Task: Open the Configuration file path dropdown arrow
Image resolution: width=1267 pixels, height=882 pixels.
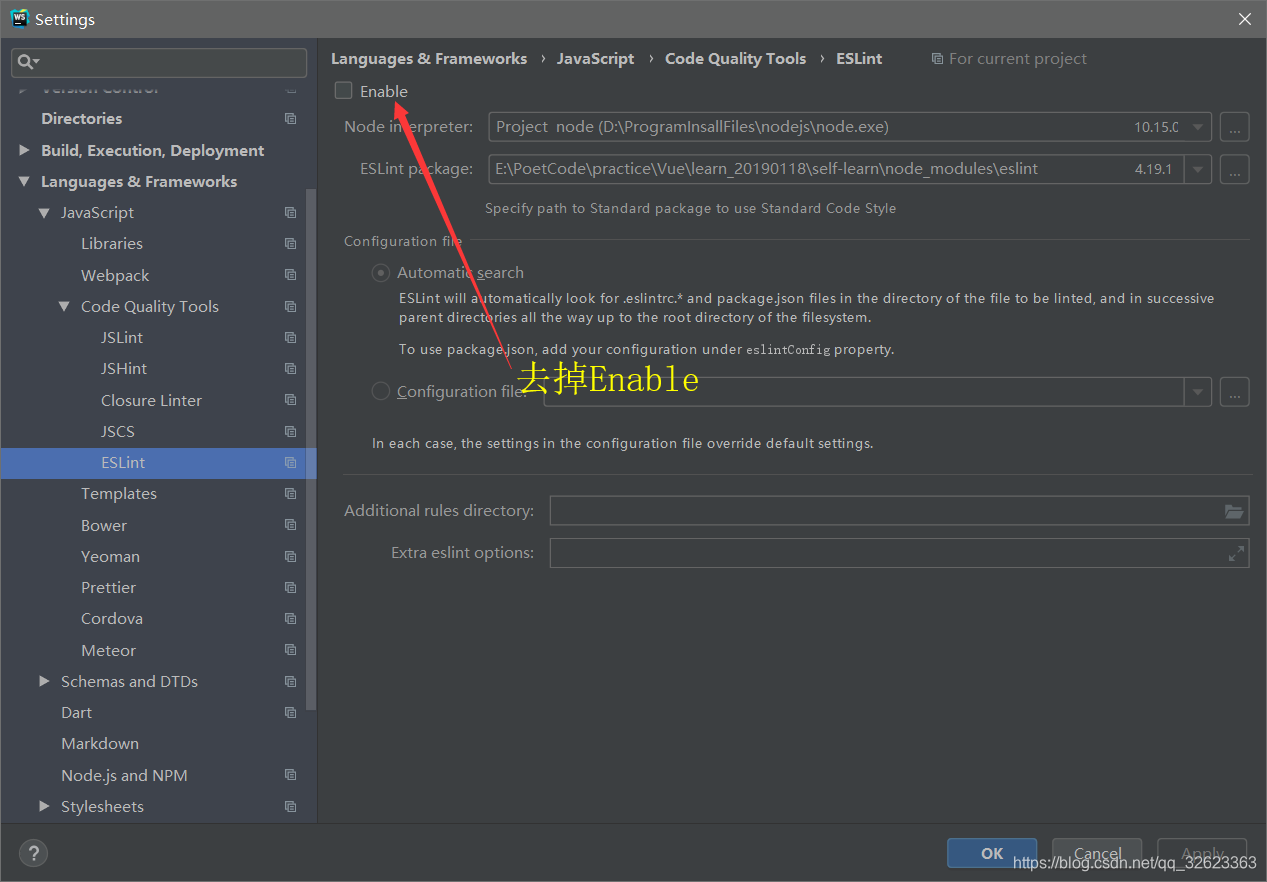Action: pyautogui.click(x=1198, y=392)
